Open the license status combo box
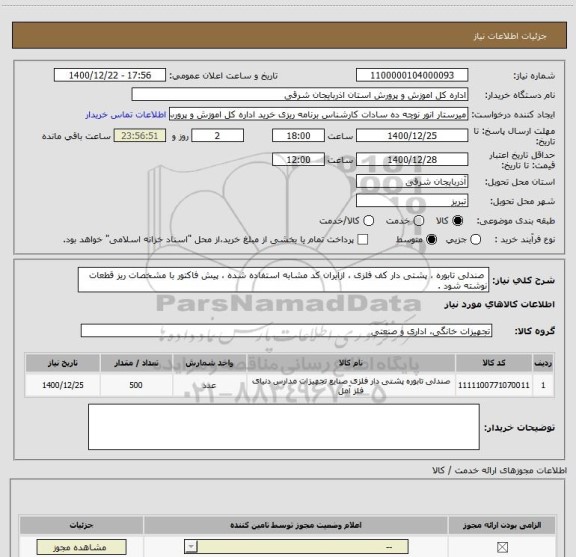Screen dimensions: 576x557 296,547
